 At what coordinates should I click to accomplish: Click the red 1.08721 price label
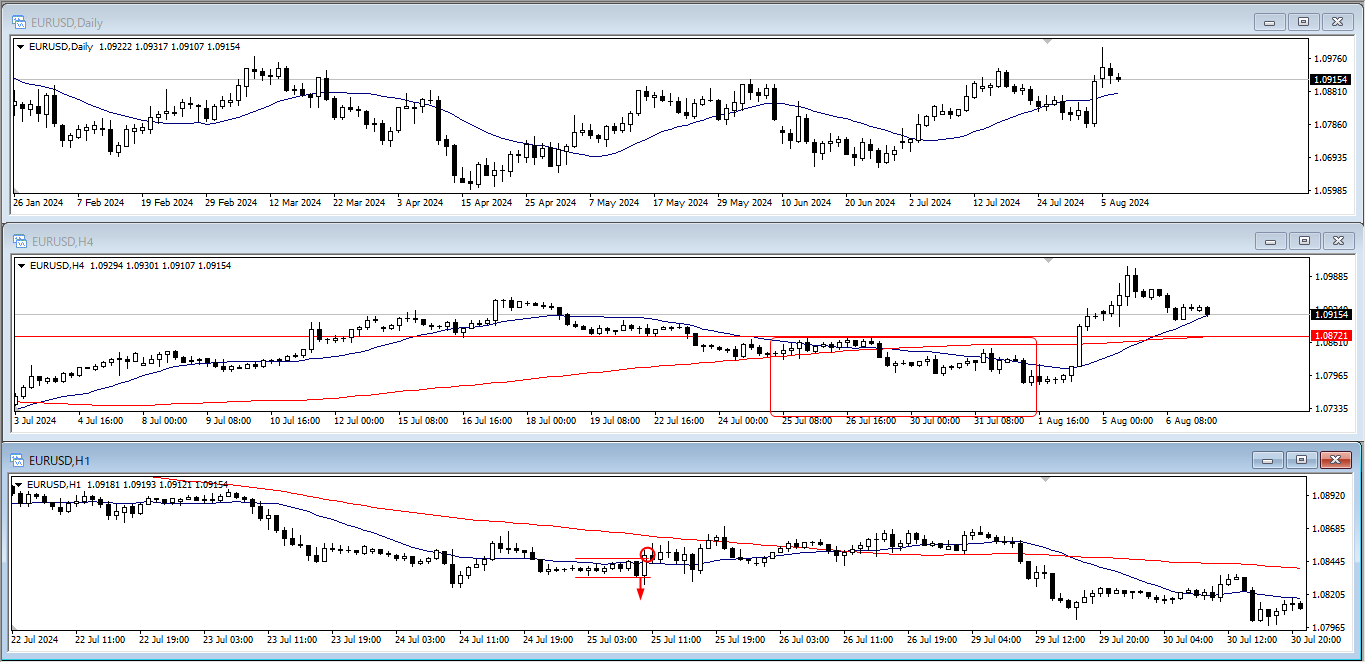click(x=1330, y=336)
